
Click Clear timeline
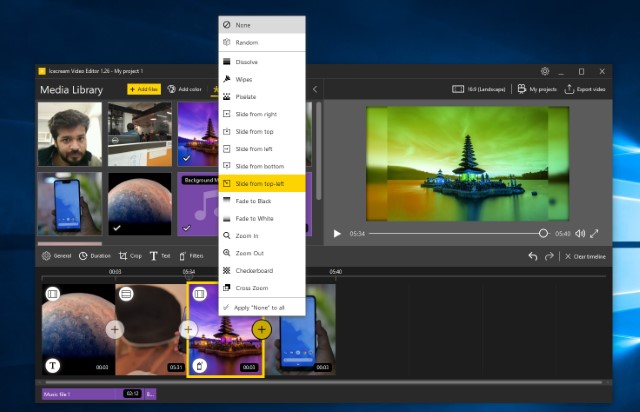pos(585,256)
